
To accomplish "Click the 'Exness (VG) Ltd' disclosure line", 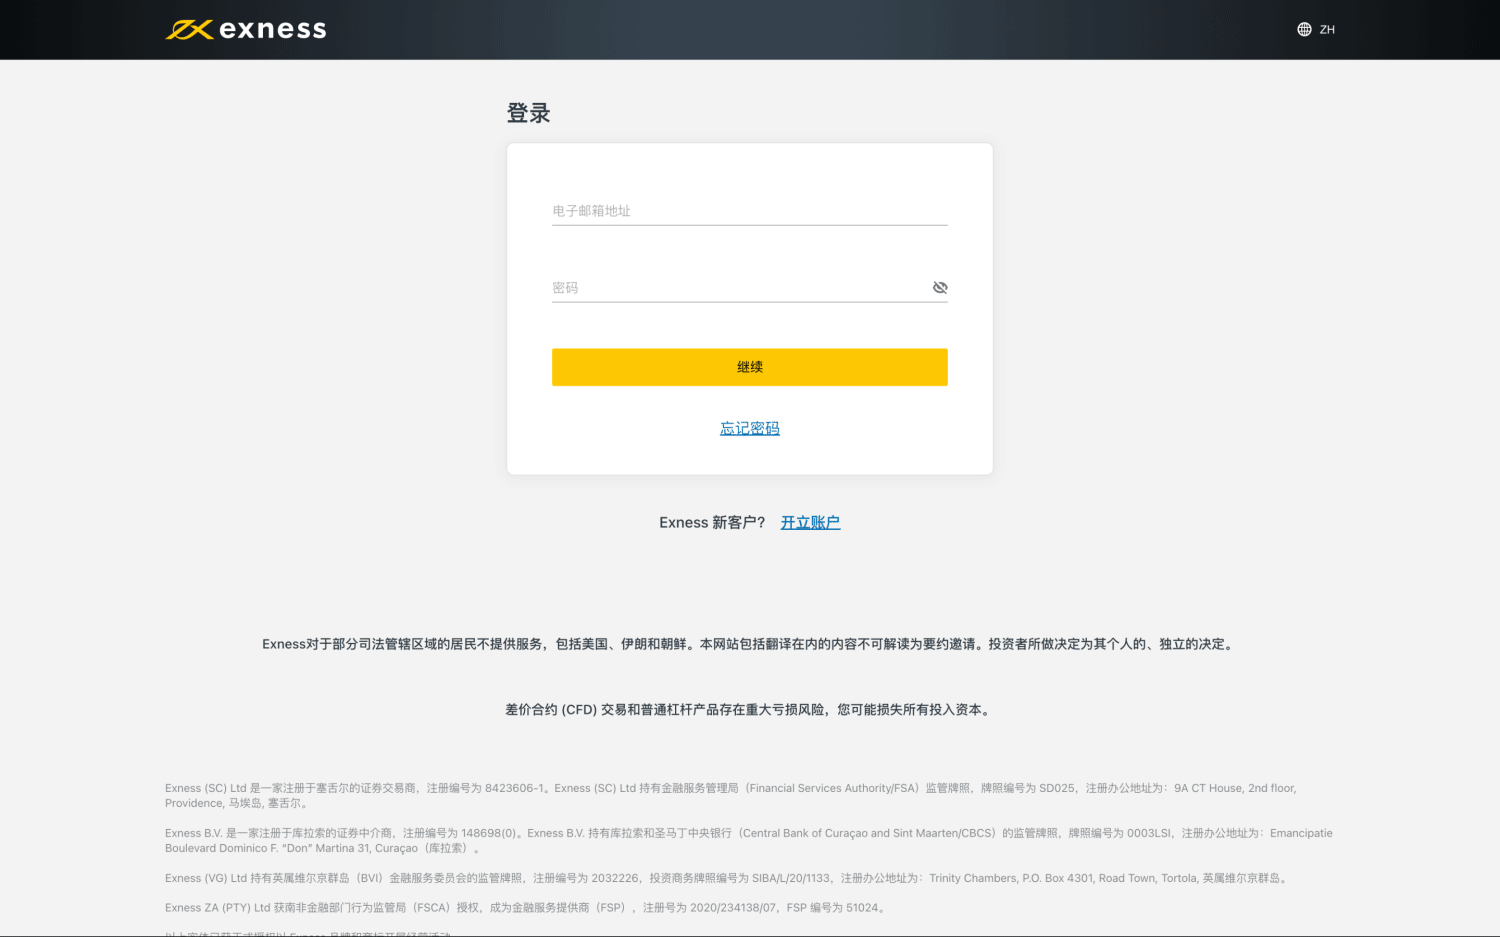I will [x=728, y=878].
